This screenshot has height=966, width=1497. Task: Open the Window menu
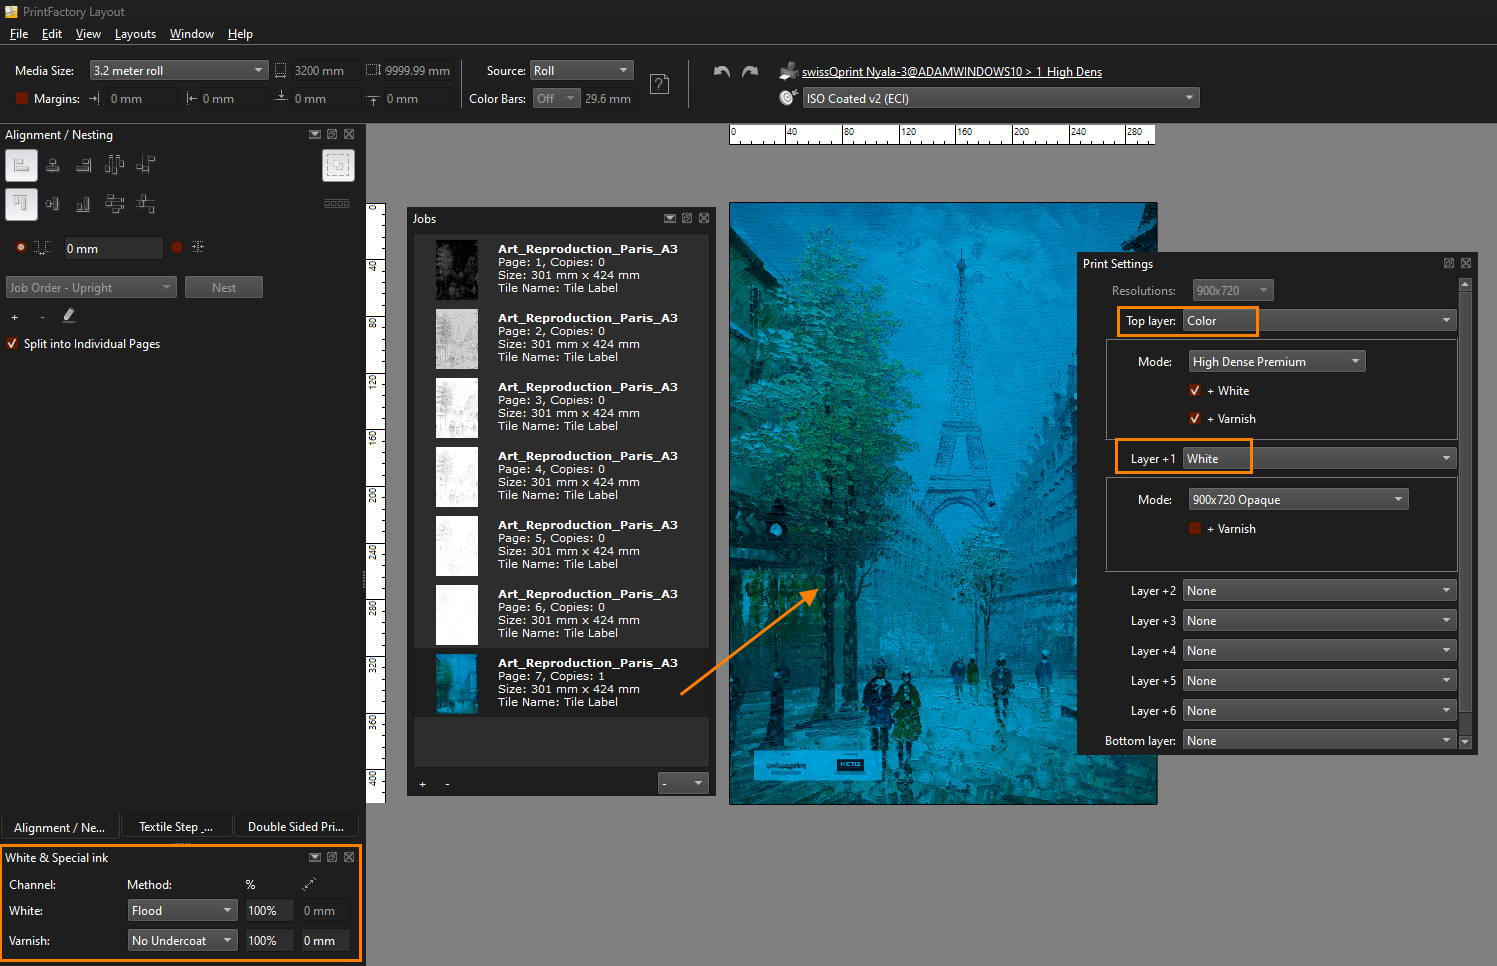click(x=192, y=33)
